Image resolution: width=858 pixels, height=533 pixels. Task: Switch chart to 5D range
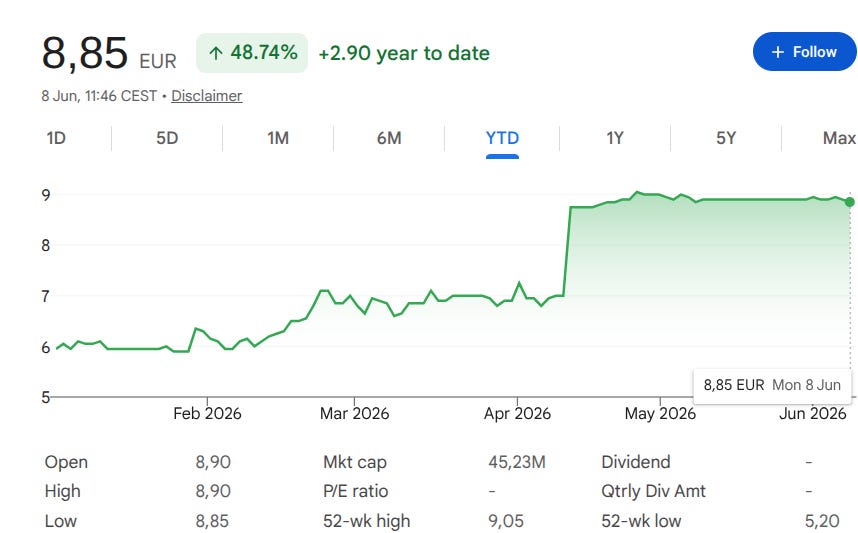(x=167, y=138)
